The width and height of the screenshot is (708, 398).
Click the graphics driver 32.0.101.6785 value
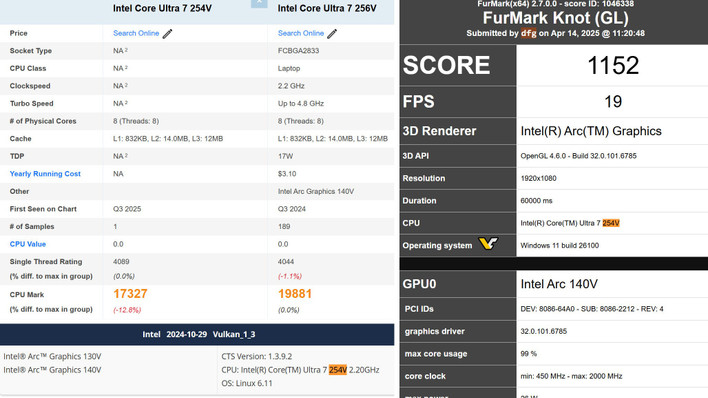click(x=544, y=332)
